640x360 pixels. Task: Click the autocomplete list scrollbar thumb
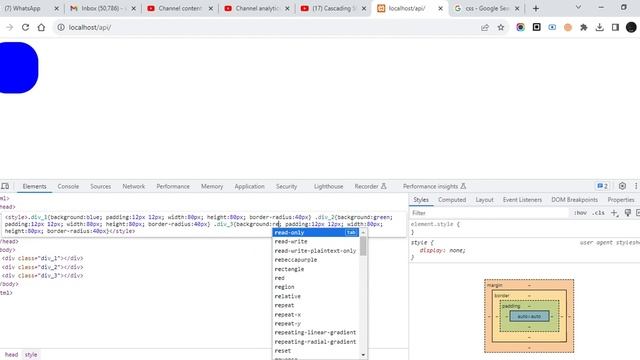(363, 246)
